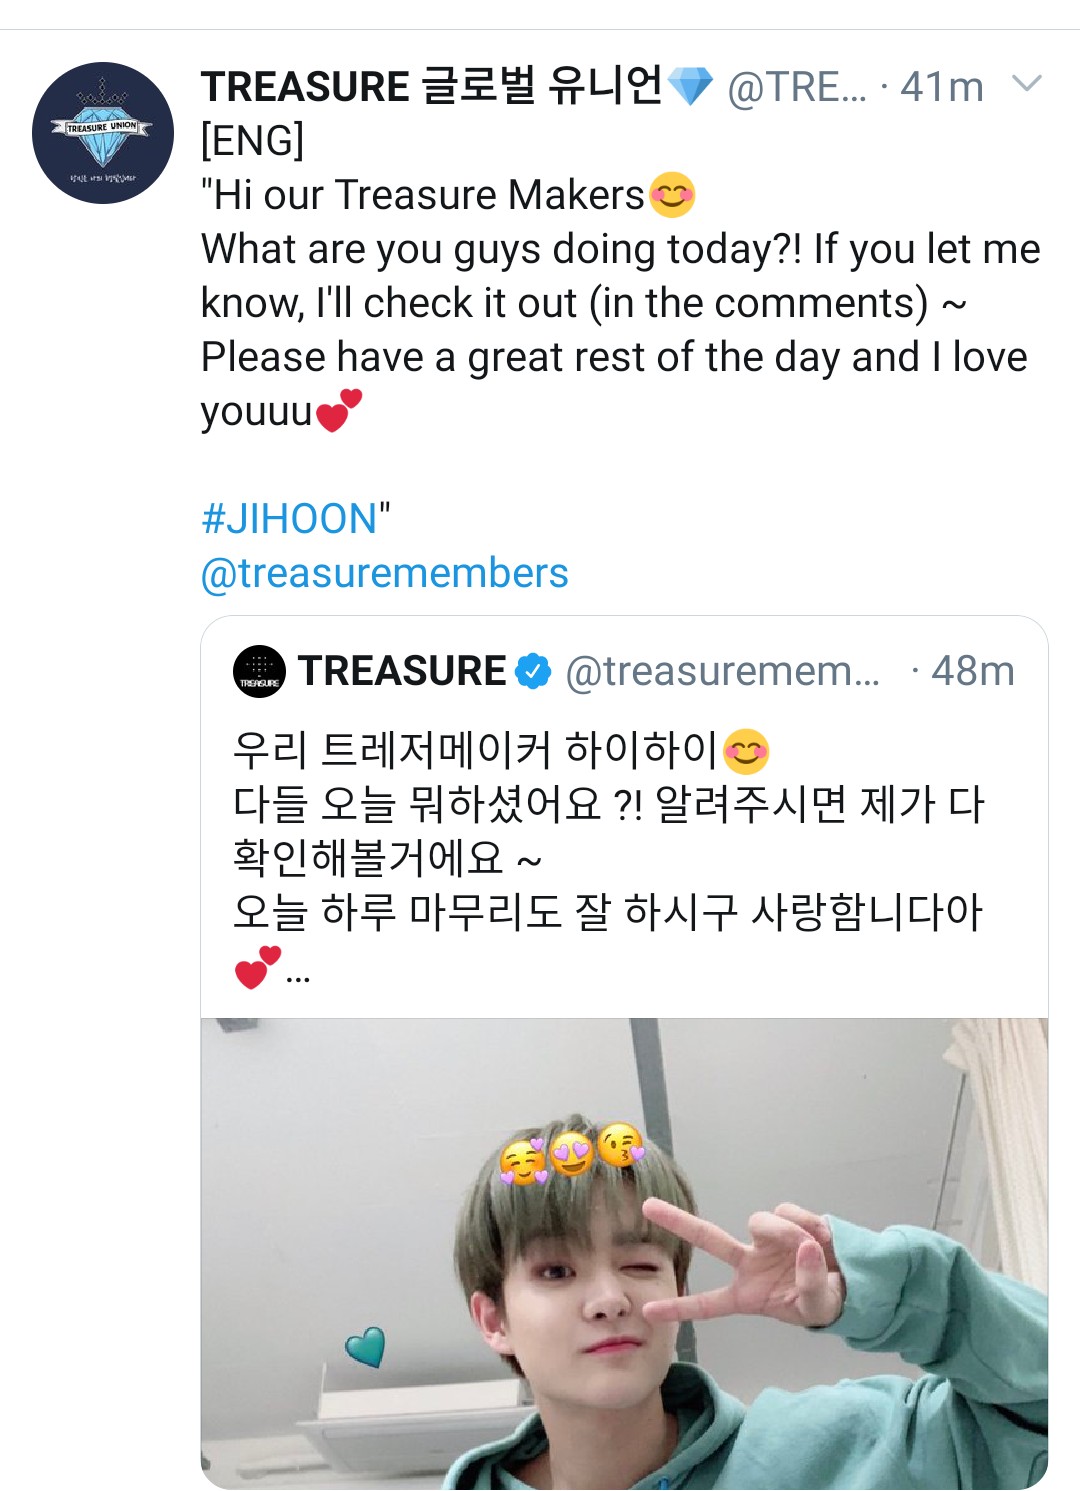Open TREASURE Global Union profile avatar

[x=103, y=133]
